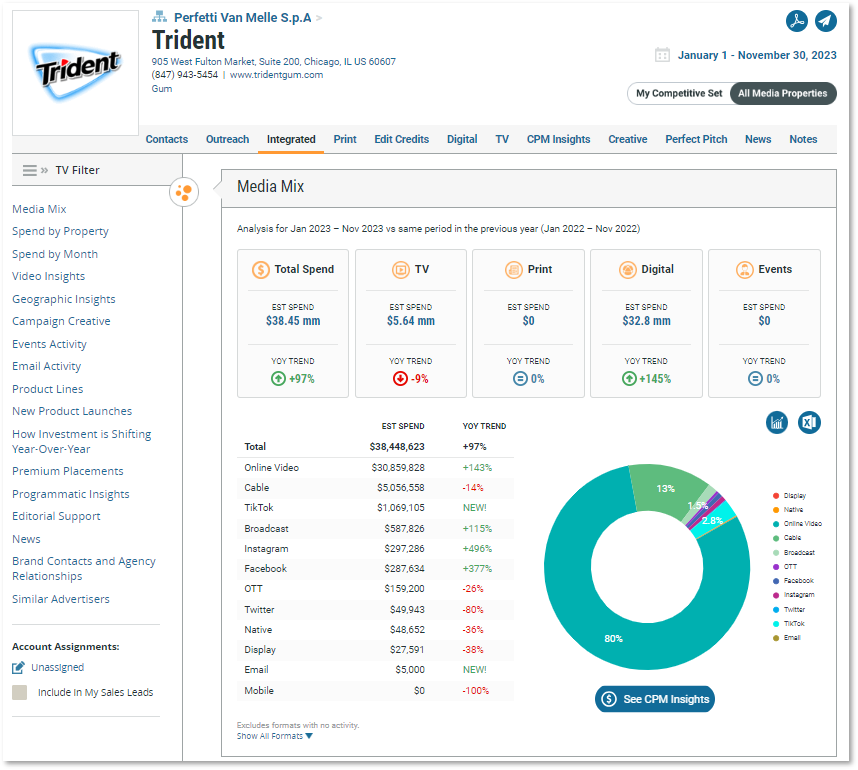Image resolution: width=858 pixels, height=770 pixels.
Task: Switch to the Digital tab
Action: [462, 140]
